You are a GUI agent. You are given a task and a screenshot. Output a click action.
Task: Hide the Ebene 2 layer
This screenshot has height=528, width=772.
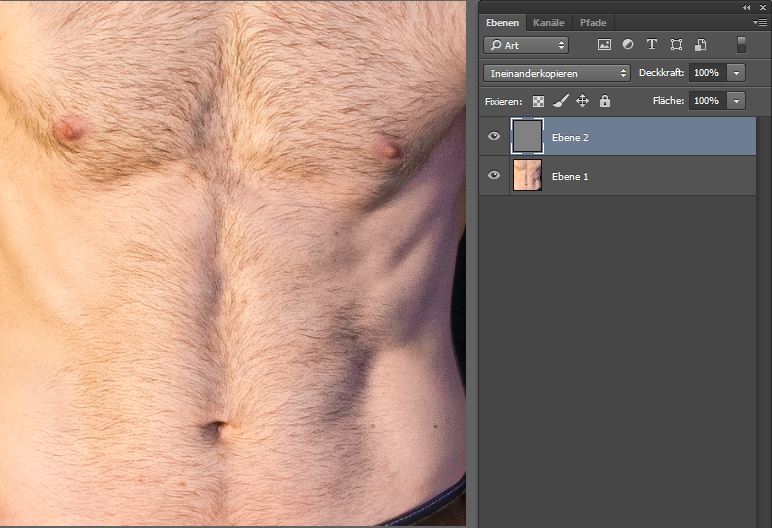pyautogui.click(x=494, y=136)
